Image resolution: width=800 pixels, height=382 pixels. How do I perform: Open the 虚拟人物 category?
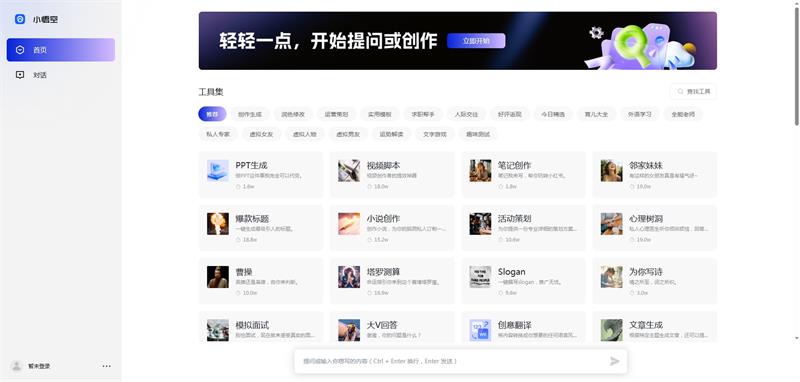305,134
